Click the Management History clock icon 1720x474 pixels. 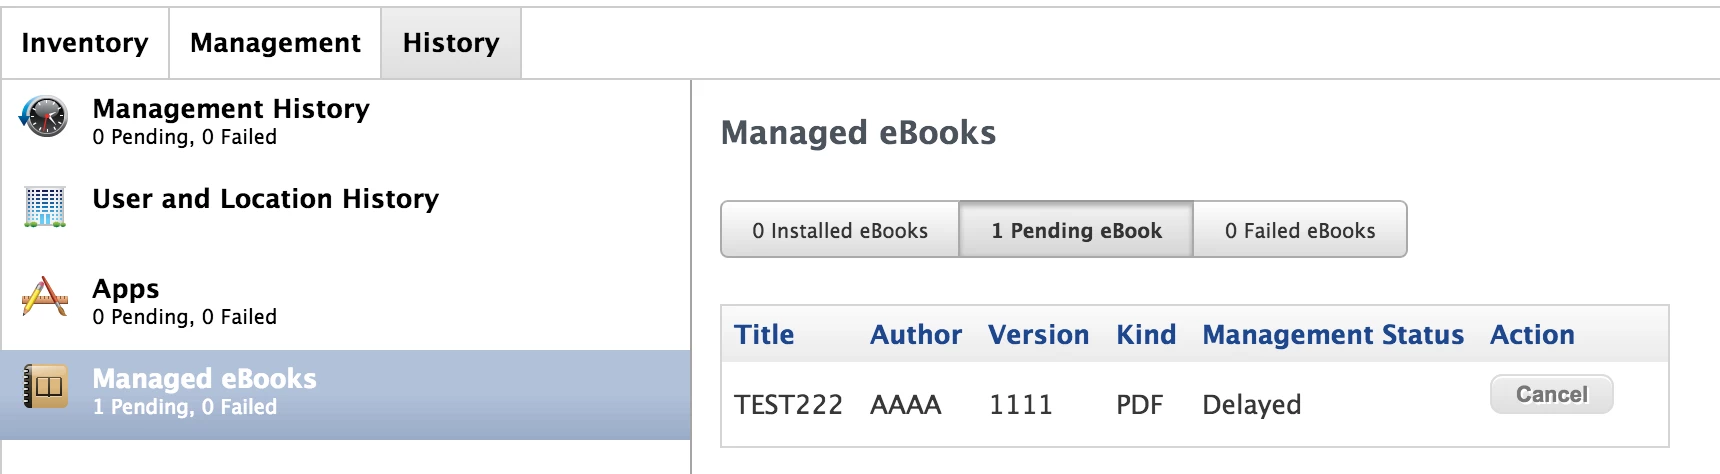[44, 117]
